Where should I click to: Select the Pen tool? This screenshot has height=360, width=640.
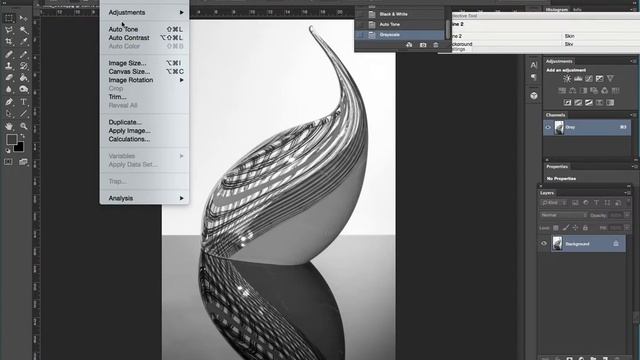click(9, 102)
